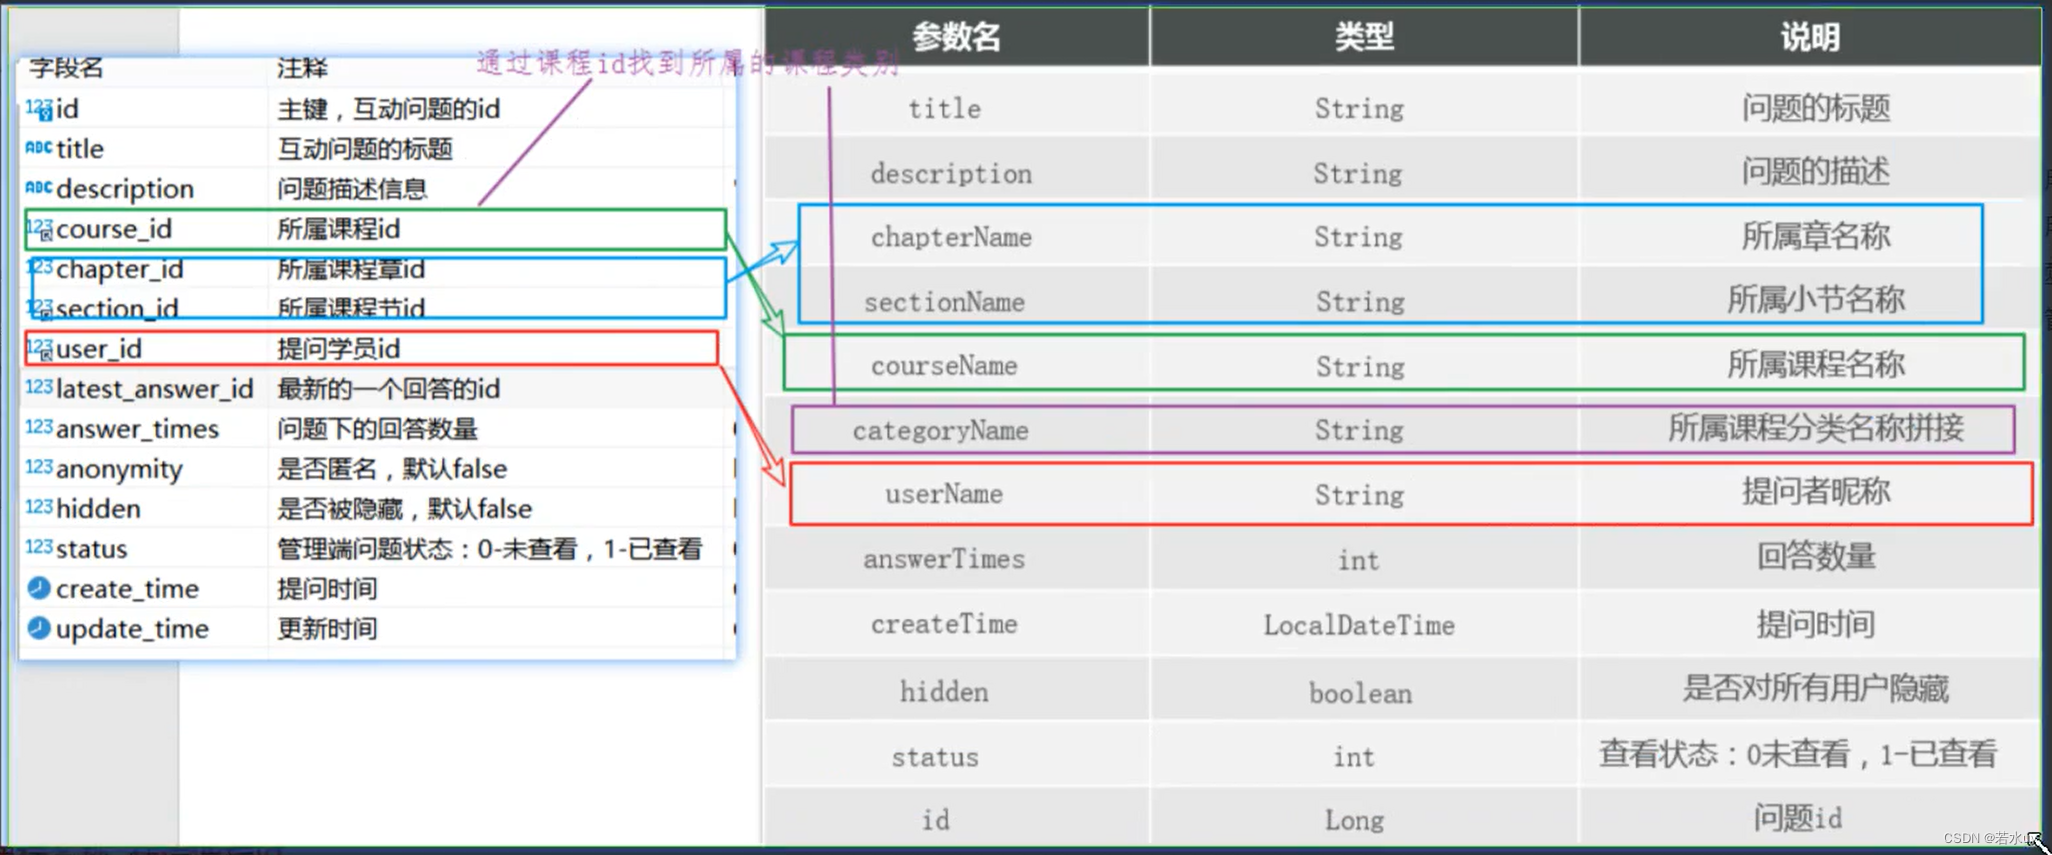Select description 问题id
This screenshot has height=855, width=2052.
[1798, 818]
